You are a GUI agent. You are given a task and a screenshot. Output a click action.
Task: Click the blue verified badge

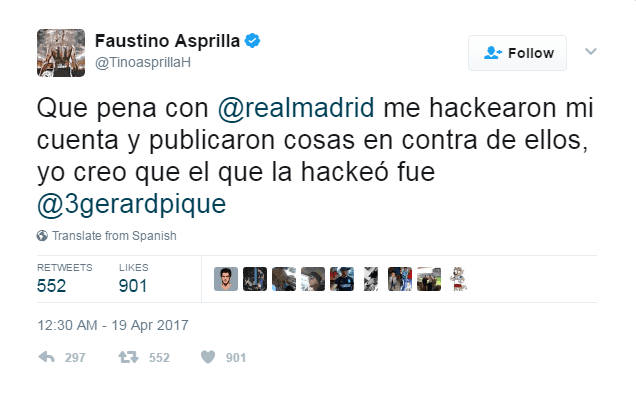pos(252,41)
